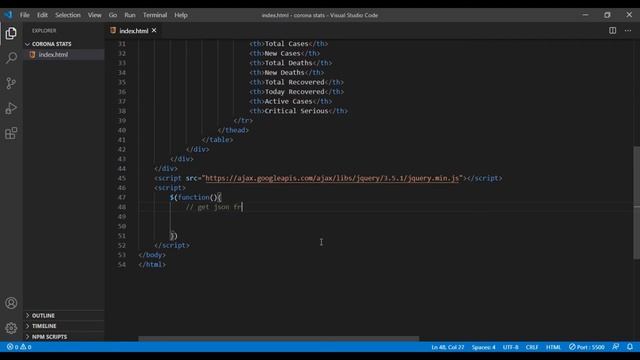Image resolution: width=640 pixels, height=360 pixels.
Task: Click the 'New Deaths' text on line 34
Action: point(284,73)
